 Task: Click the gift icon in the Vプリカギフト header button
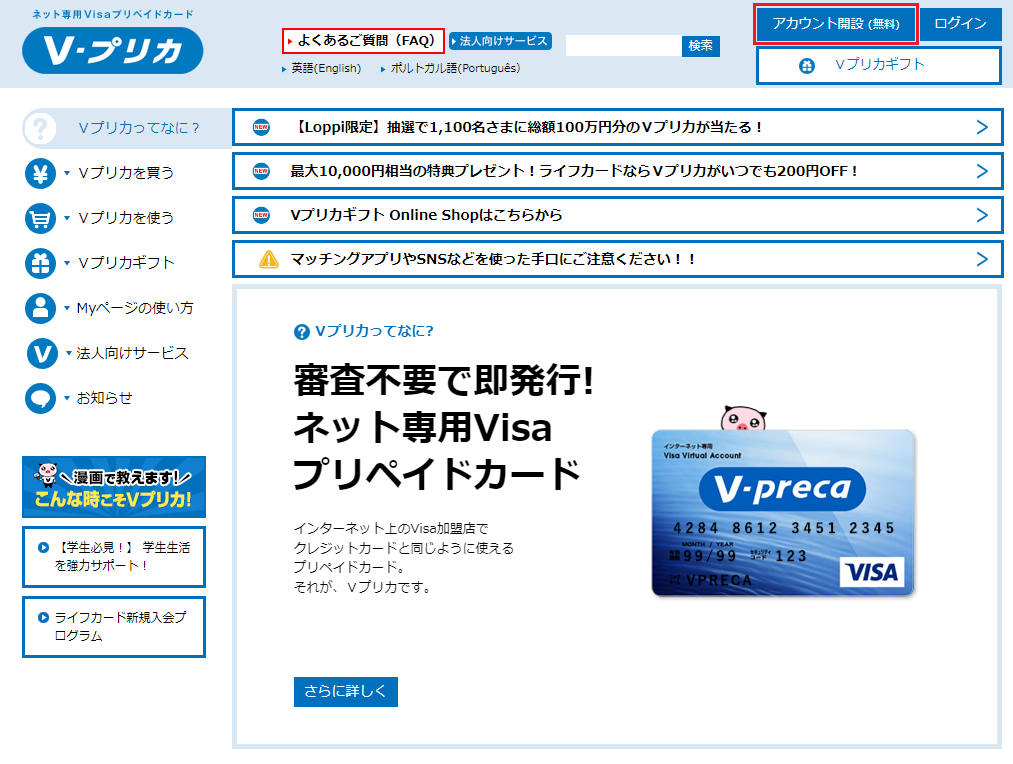tap(806, 65)
